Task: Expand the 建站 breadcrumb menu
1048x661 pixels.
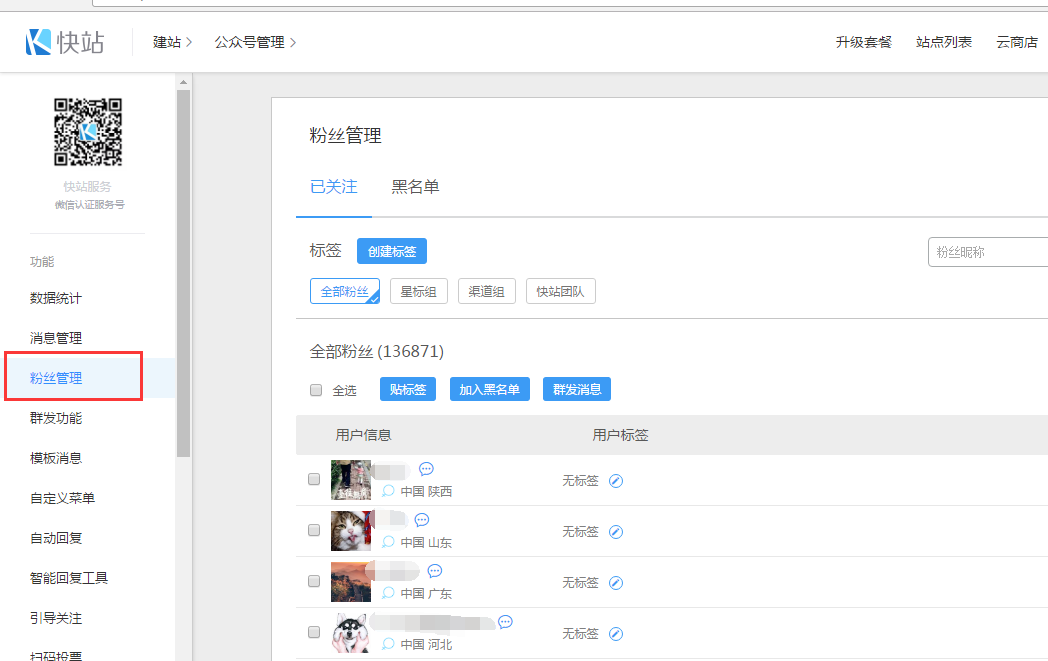Action: click(172, 42)
